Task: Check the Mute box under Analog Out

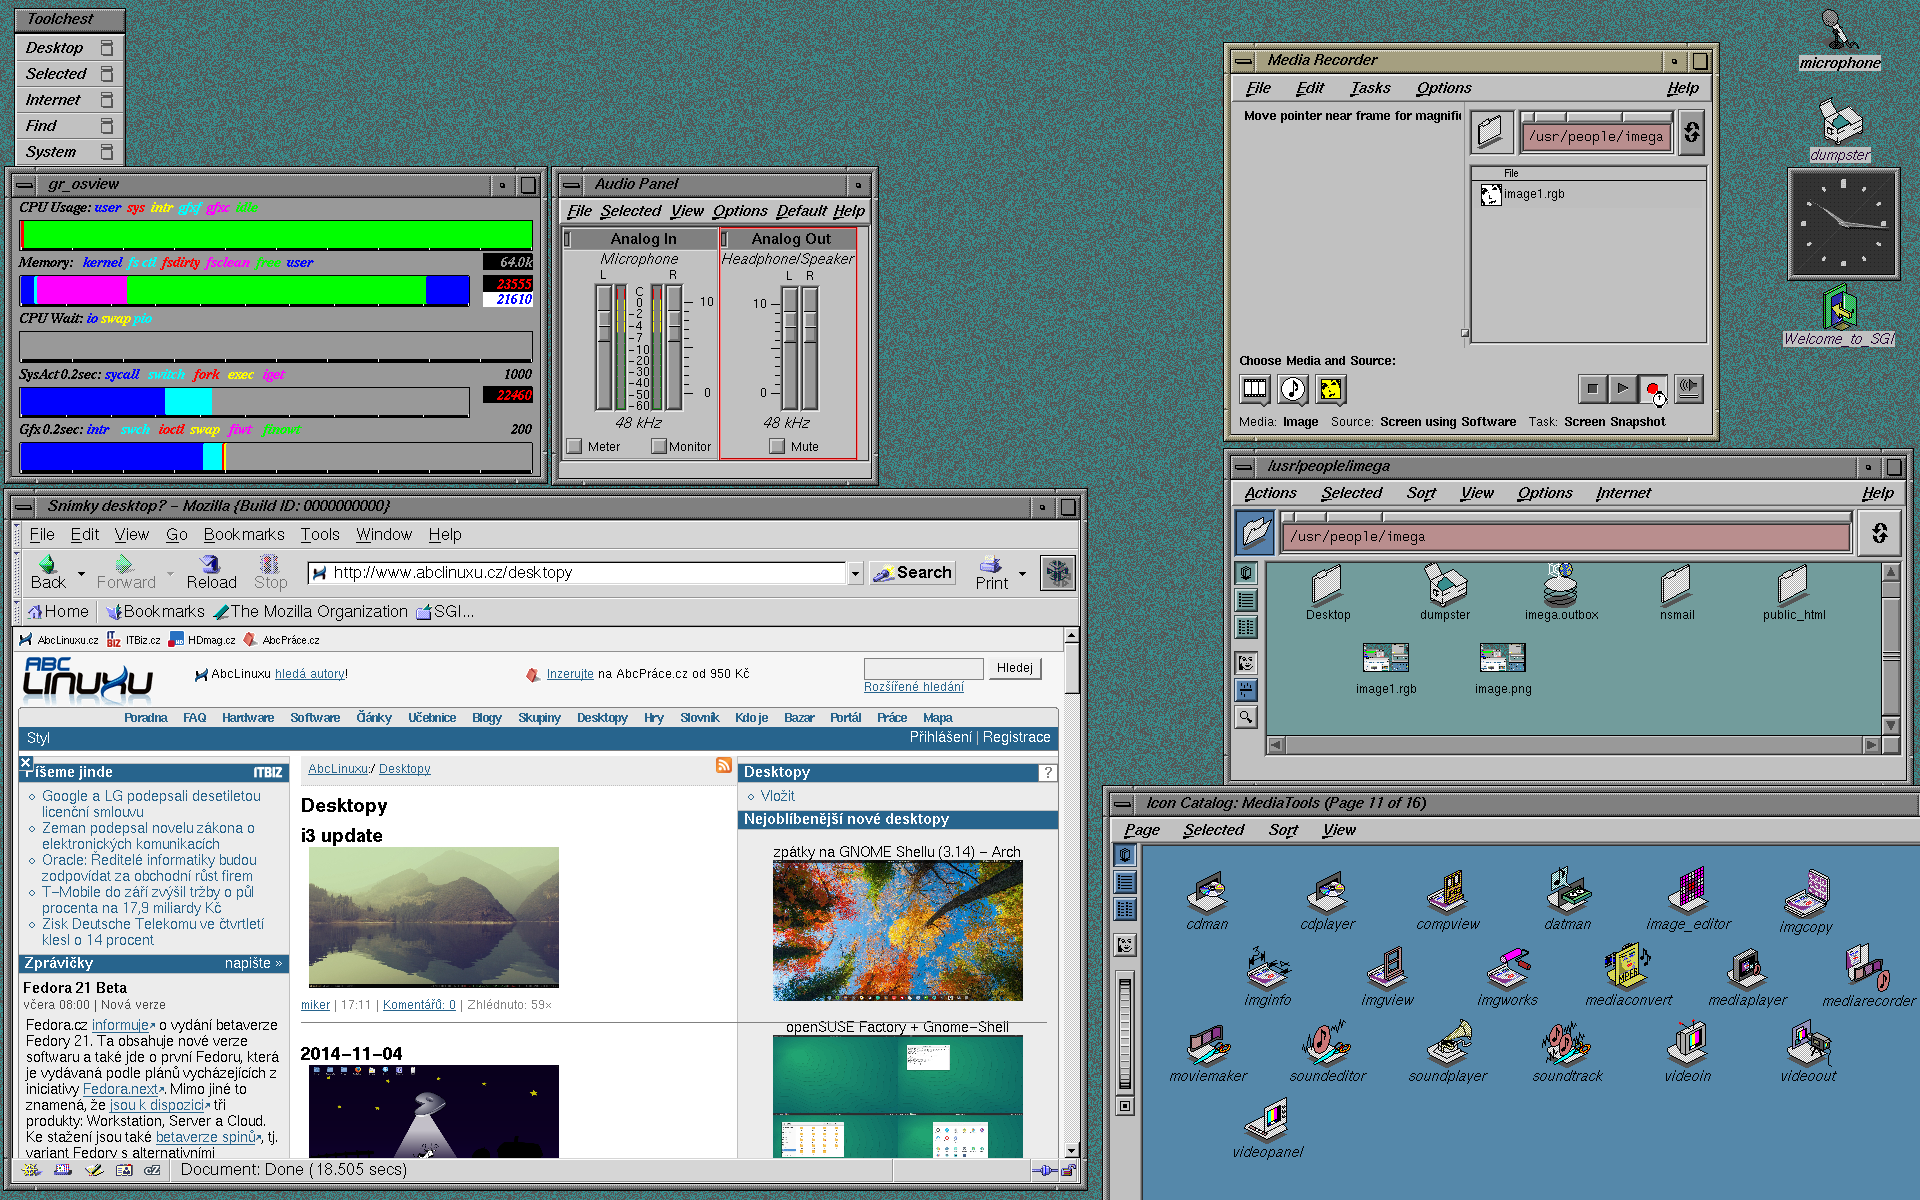Action: [x=777, y=446]
